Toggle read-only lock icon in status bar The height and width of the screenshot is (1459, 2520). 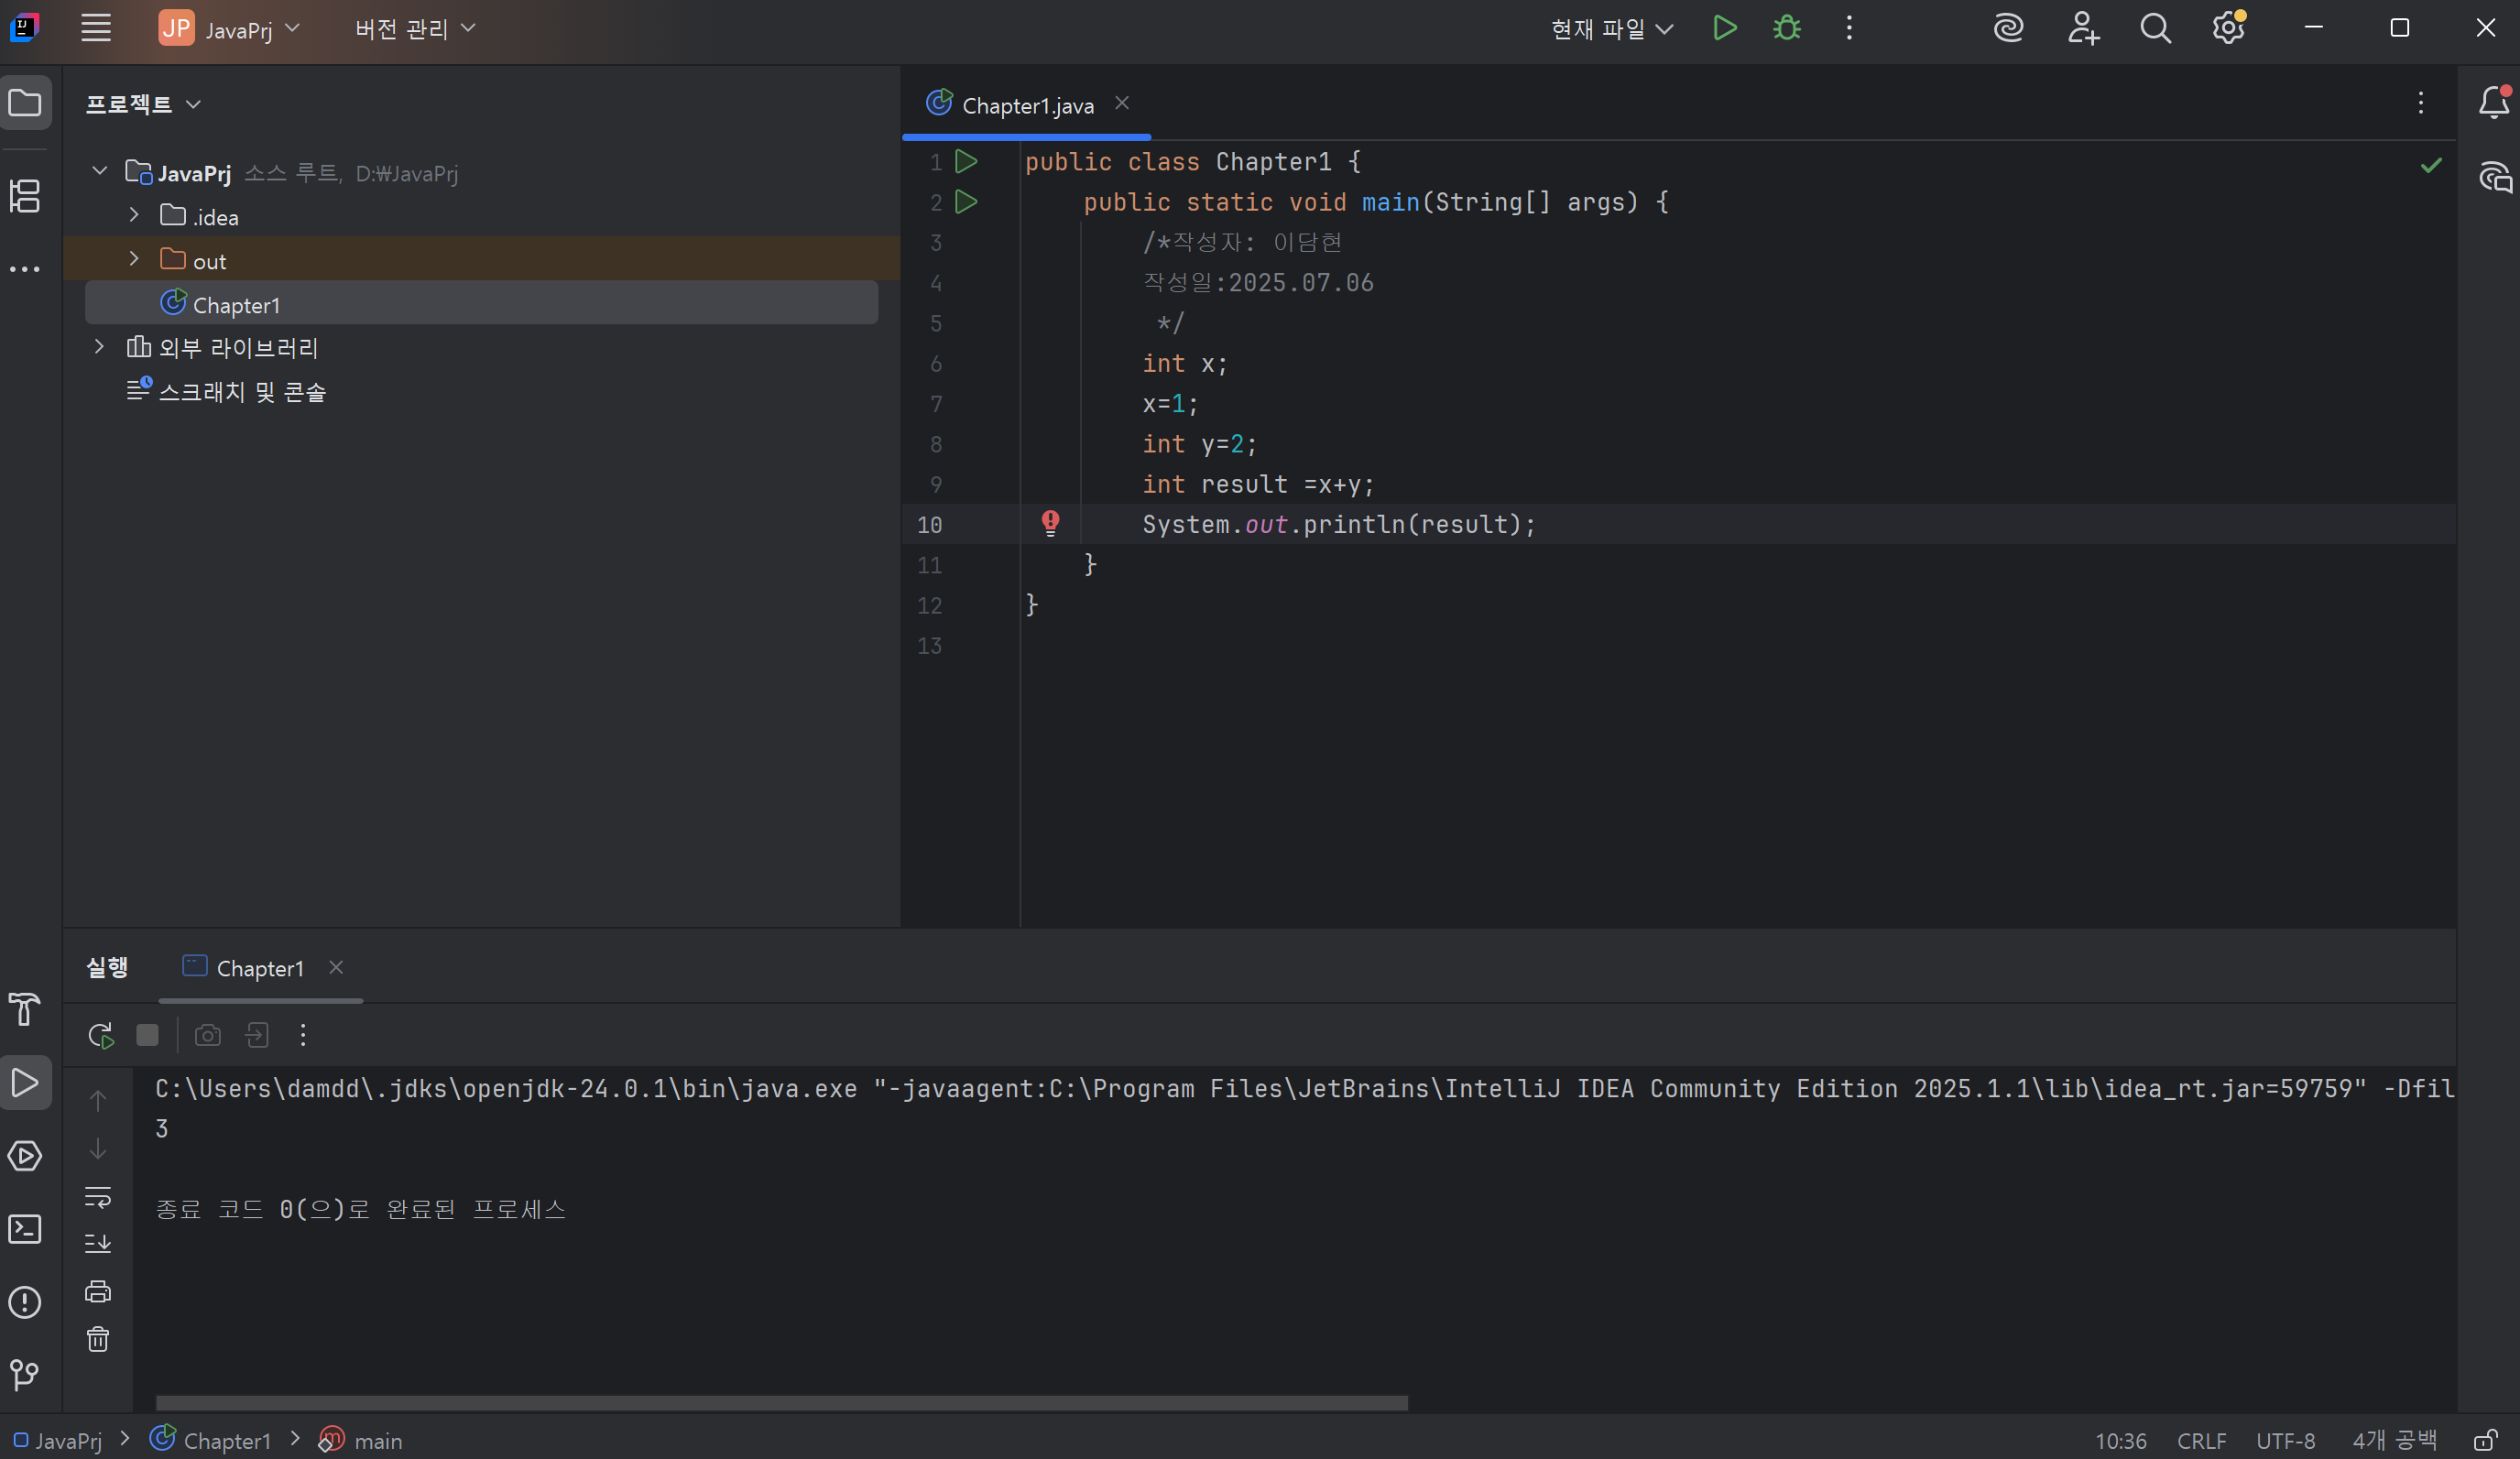(x=2486, y=1441)
